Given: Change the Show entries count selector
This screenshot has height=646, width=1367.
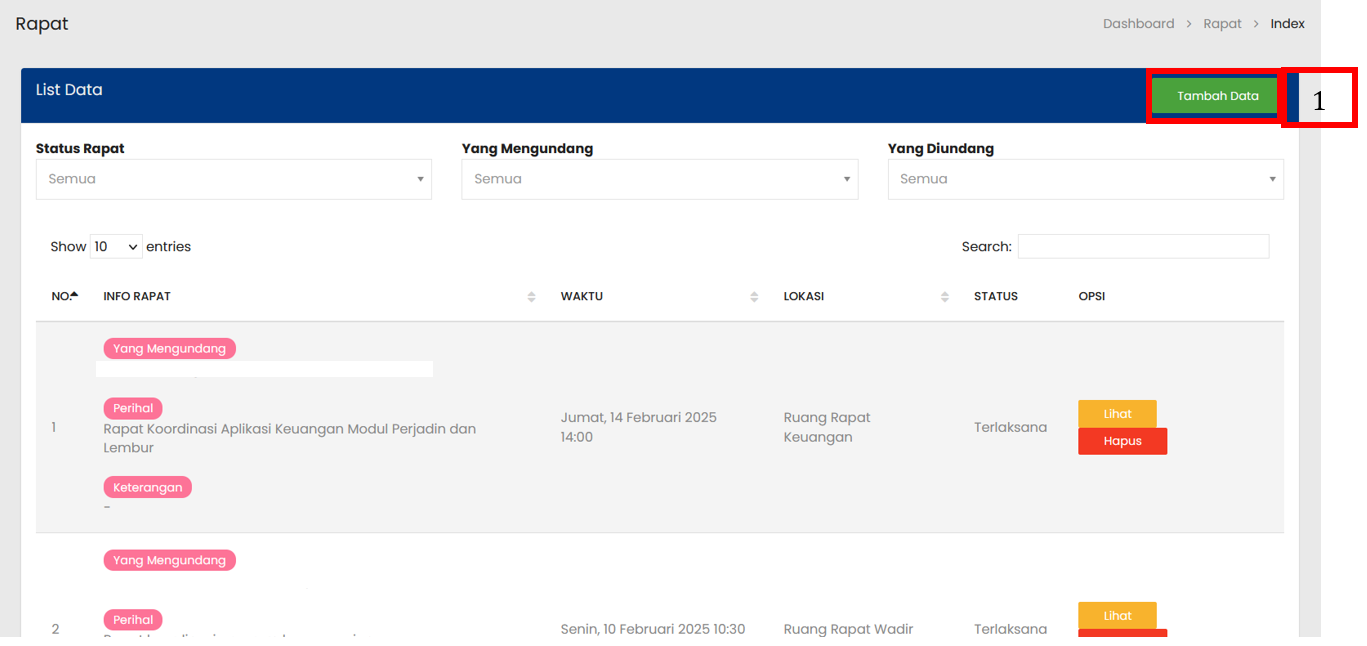Looking at the screenshot, I should [116, 247].
